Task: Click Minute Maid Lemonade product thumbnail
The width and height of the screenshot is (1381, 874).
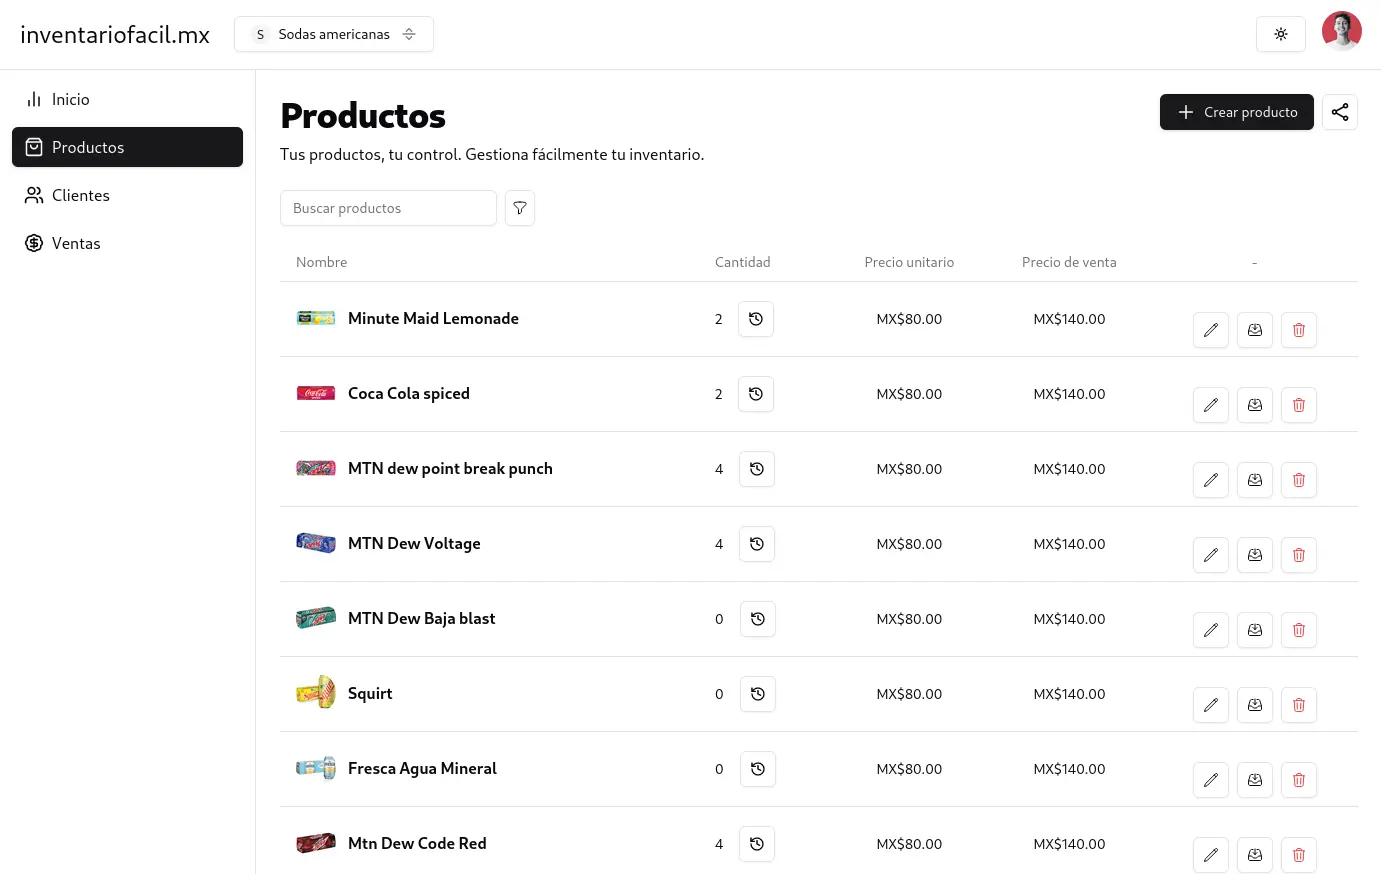Action: tap(316, 318)
